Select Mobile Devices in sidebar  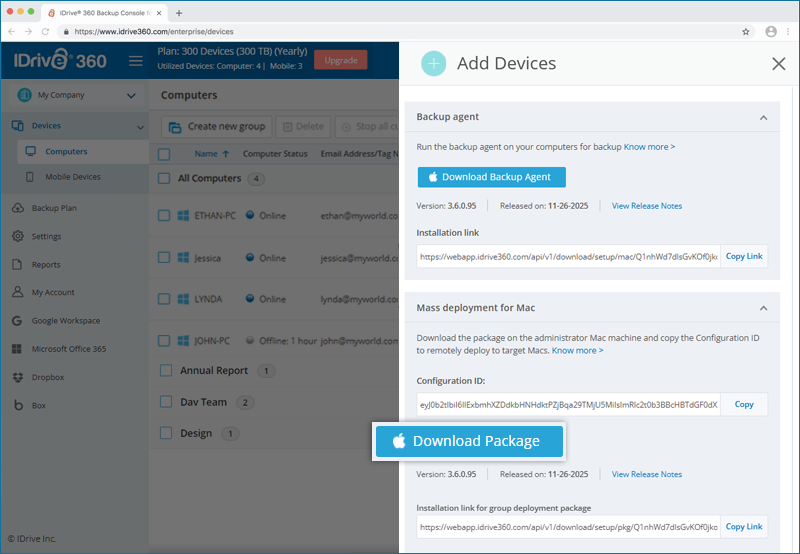pyautogui.click(x=73, y=177)
